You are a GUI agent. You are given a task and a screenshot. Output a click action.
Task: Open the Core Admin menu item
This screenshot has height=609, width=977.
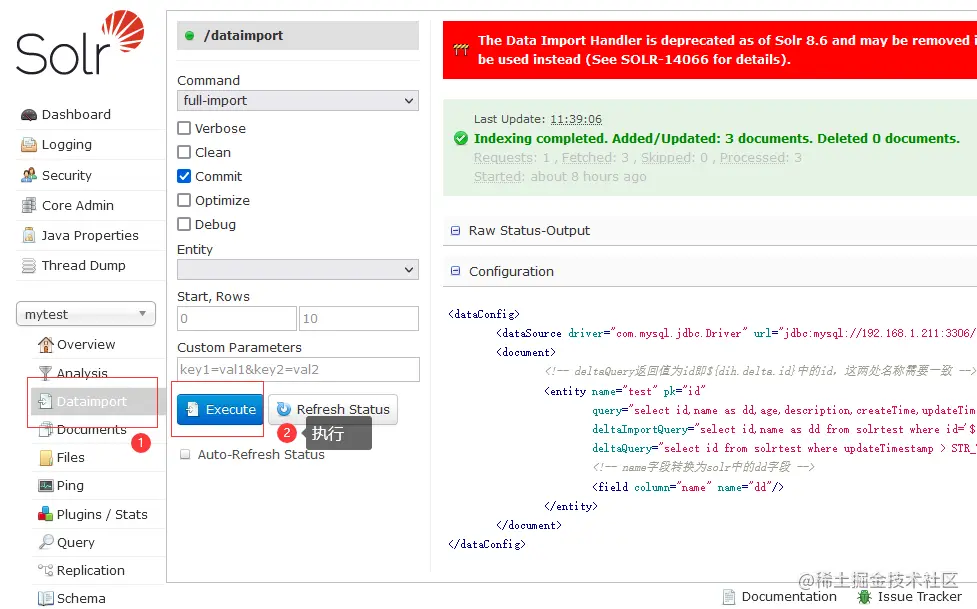[78, 205]
